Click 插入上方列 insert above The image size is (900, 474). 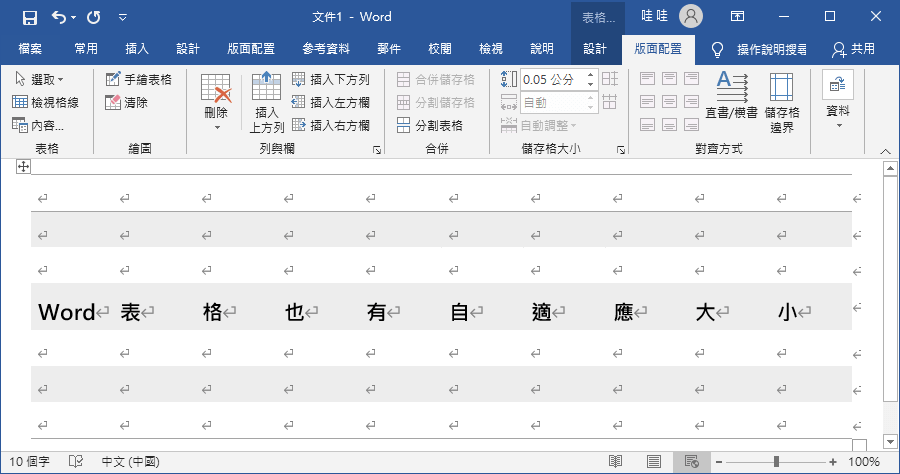[x=266, y=102]
